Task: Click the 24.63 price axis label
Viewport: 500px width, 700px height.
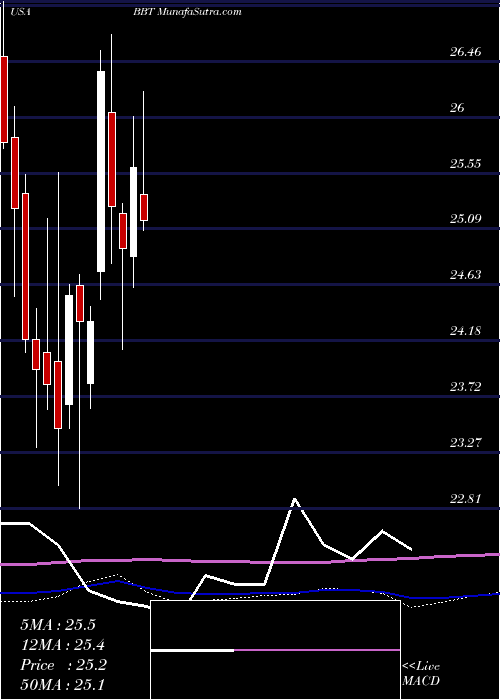Action: (465, 275)
